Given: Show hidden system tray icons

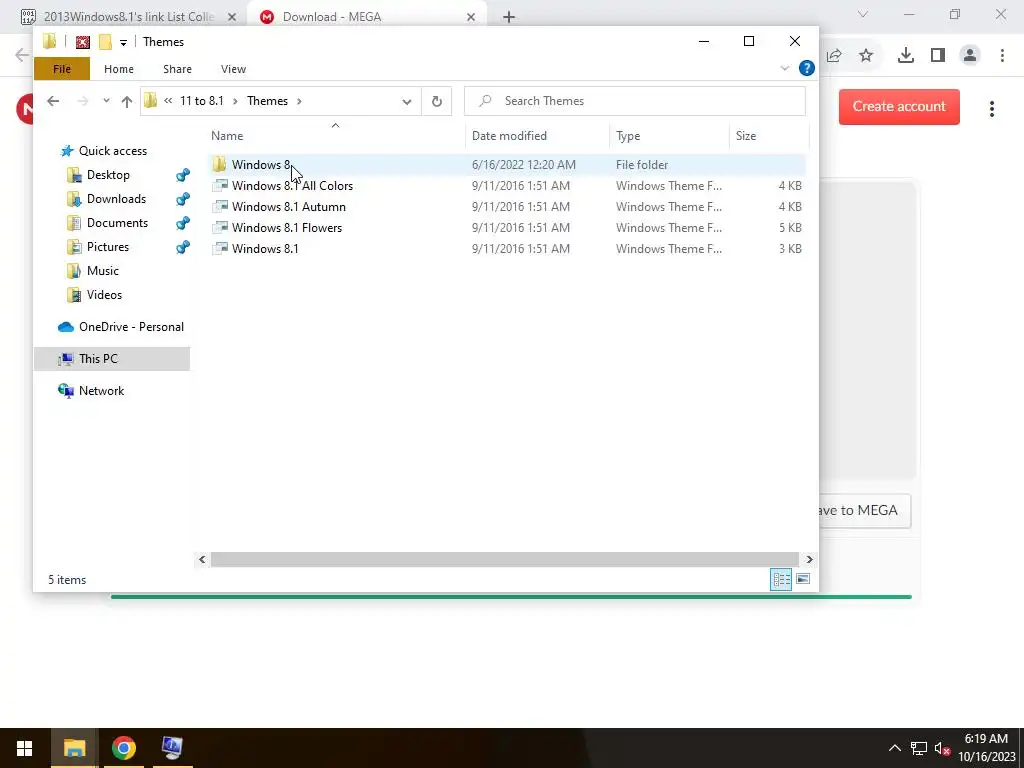Looking at the screenshot, I should point(895,748).
